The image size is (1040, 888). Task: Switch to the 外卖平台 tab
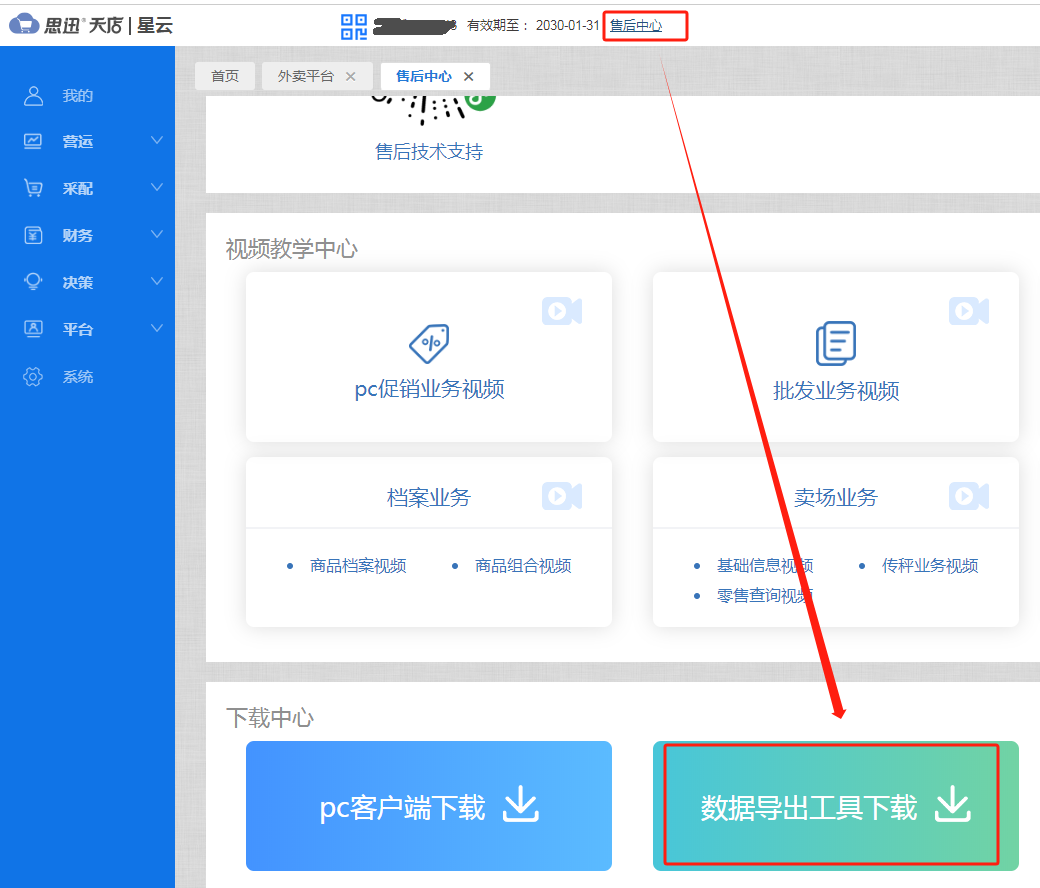[305, 76]
